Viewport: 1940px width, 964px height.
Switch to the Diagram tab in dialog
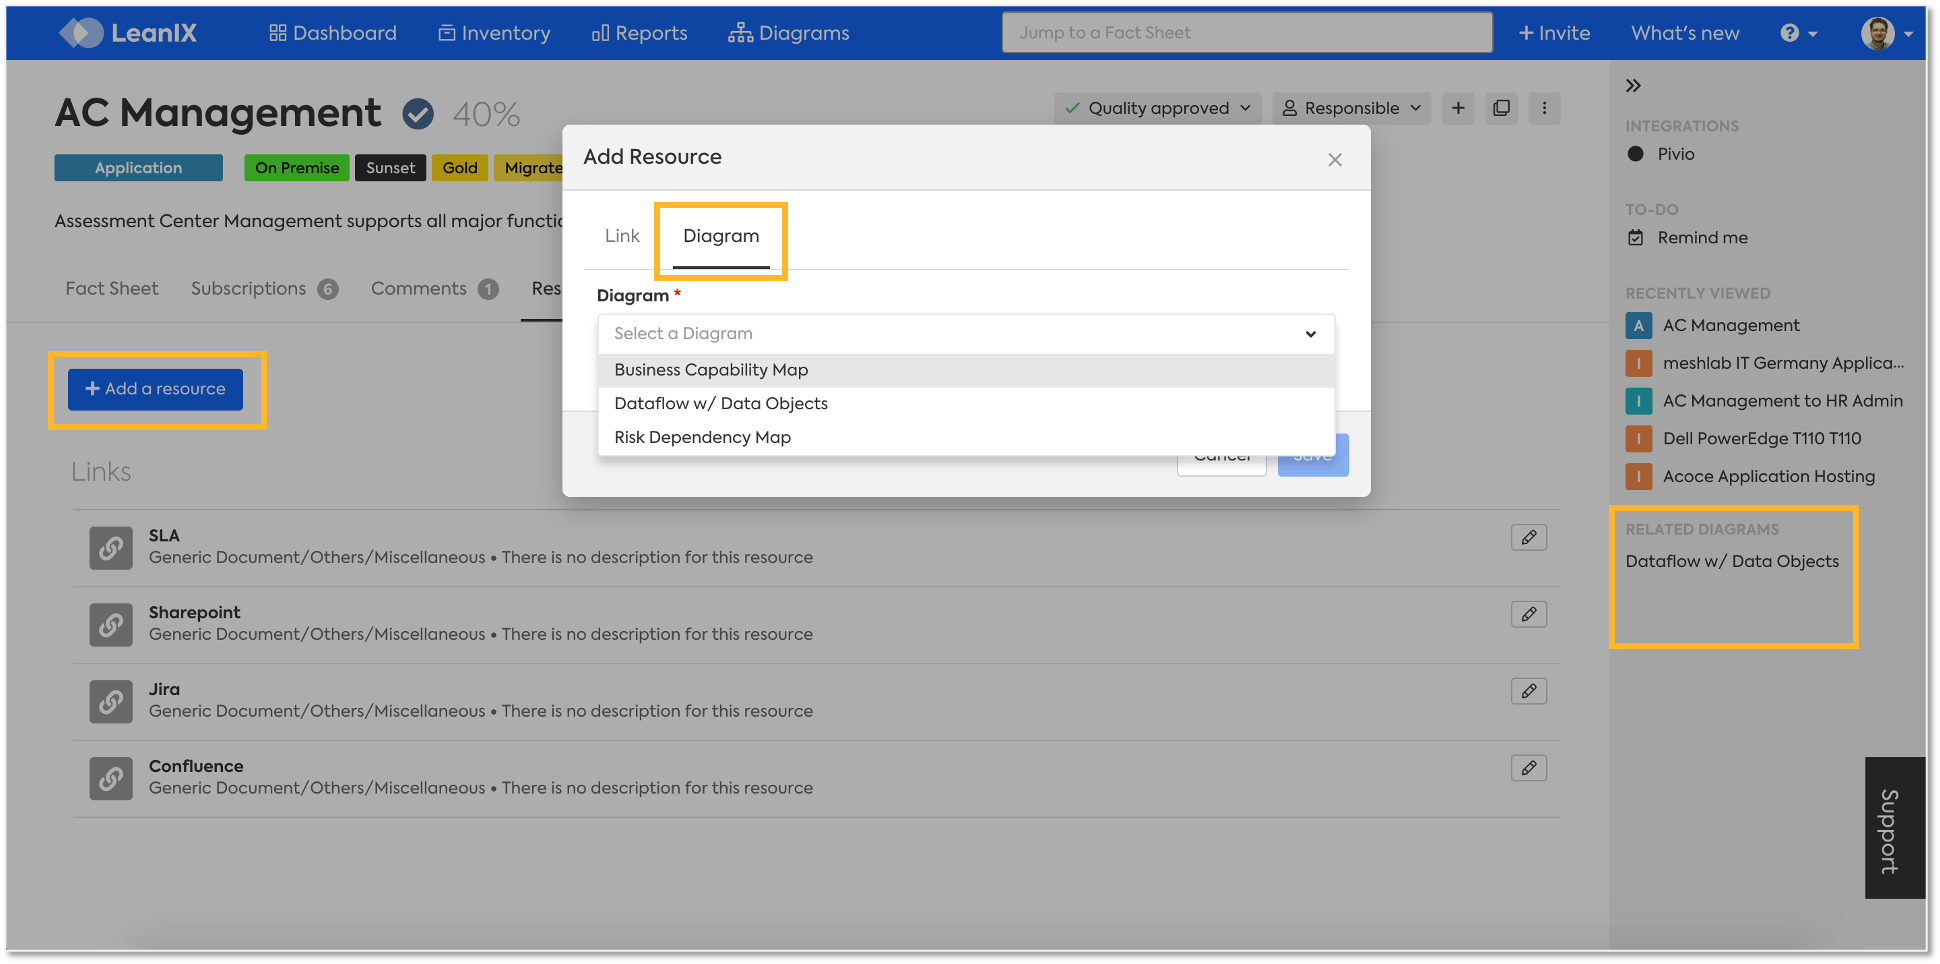721,236
